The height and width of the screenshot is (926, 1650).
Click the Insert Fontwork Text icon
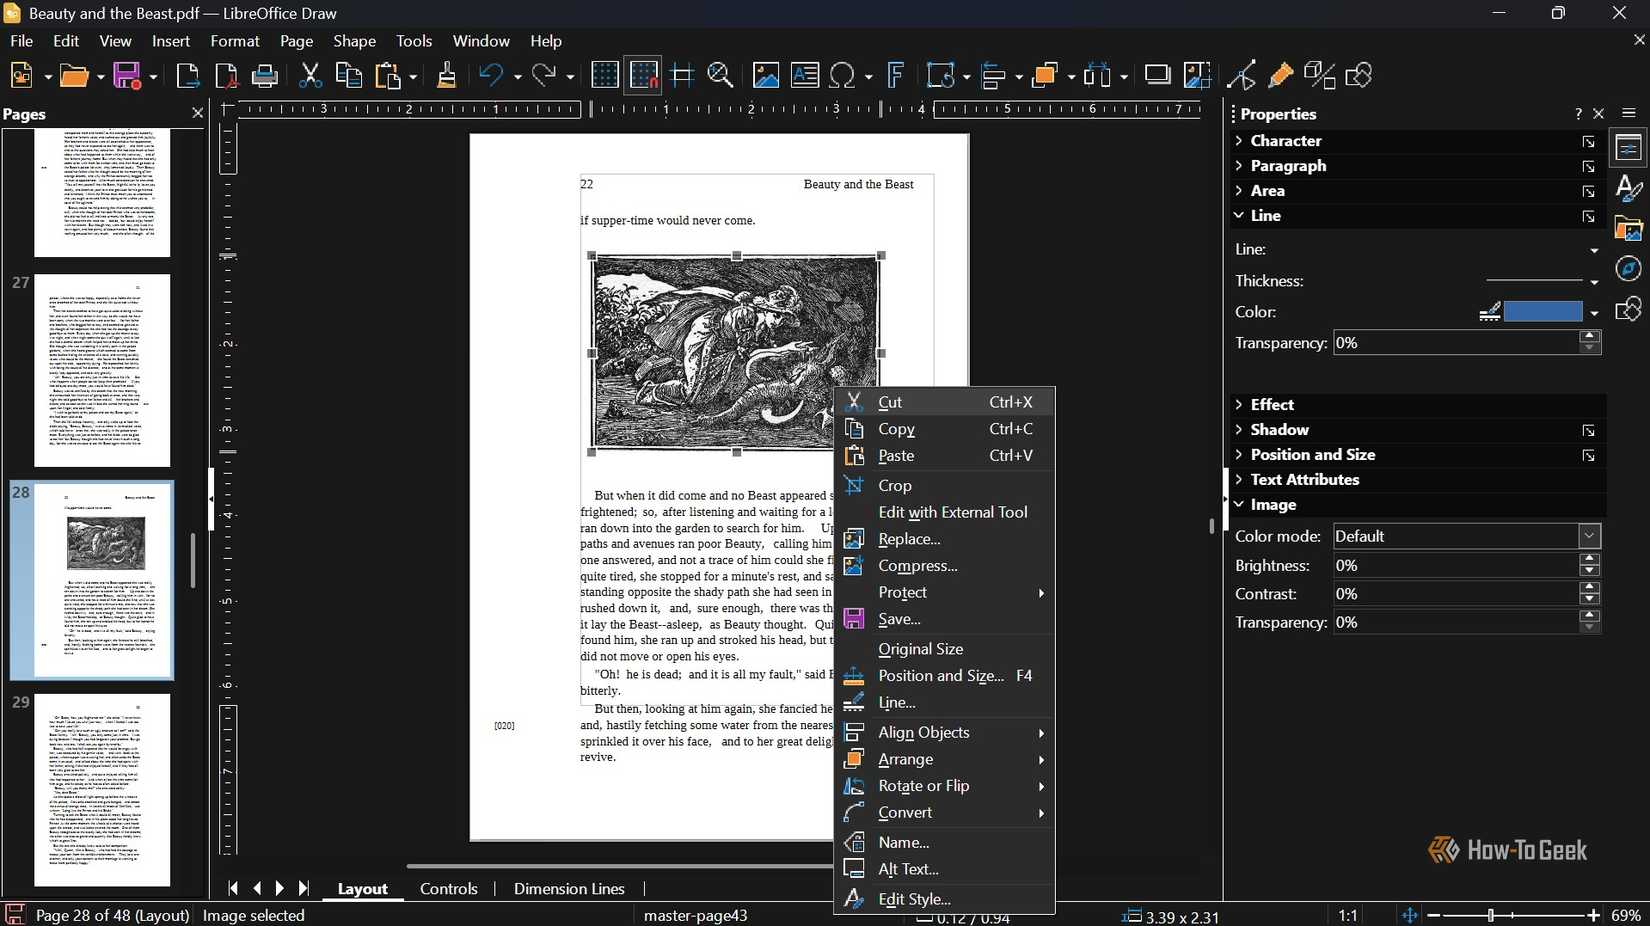[896, 76]
